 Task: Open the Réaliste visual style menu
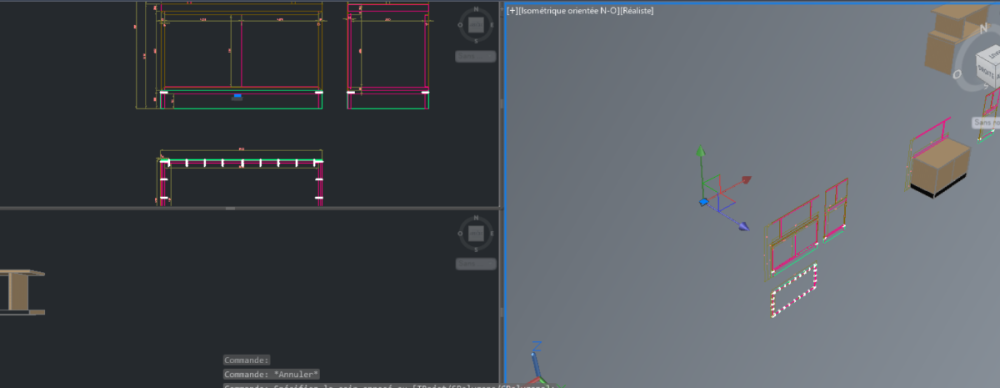(636, 11)
